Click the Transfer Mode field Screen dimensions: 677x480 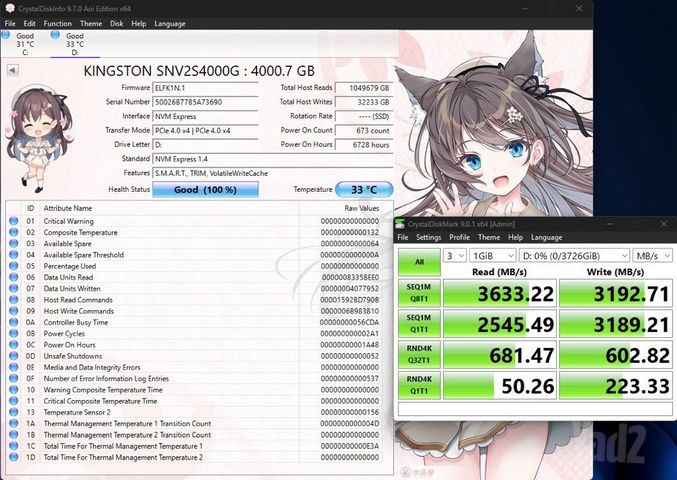206,130
